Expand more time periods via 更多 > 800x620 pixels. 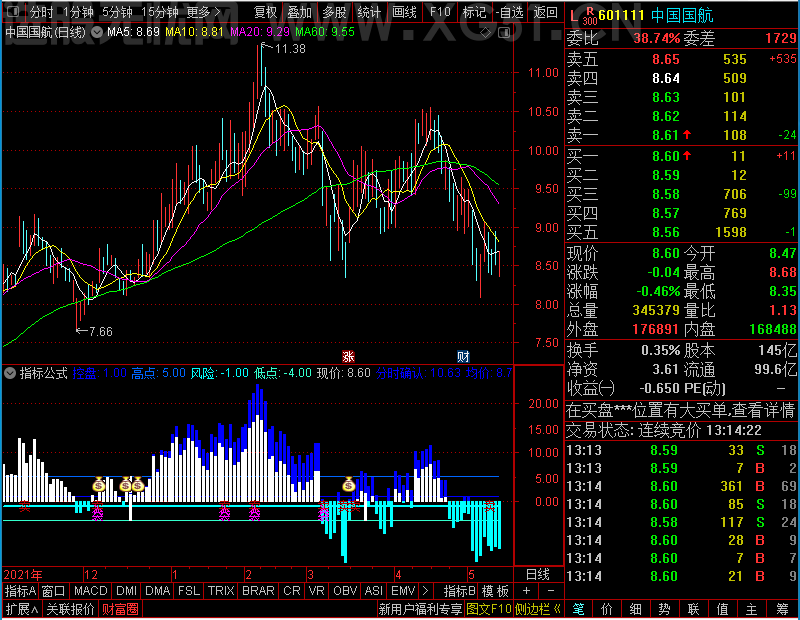click(203, 12)
